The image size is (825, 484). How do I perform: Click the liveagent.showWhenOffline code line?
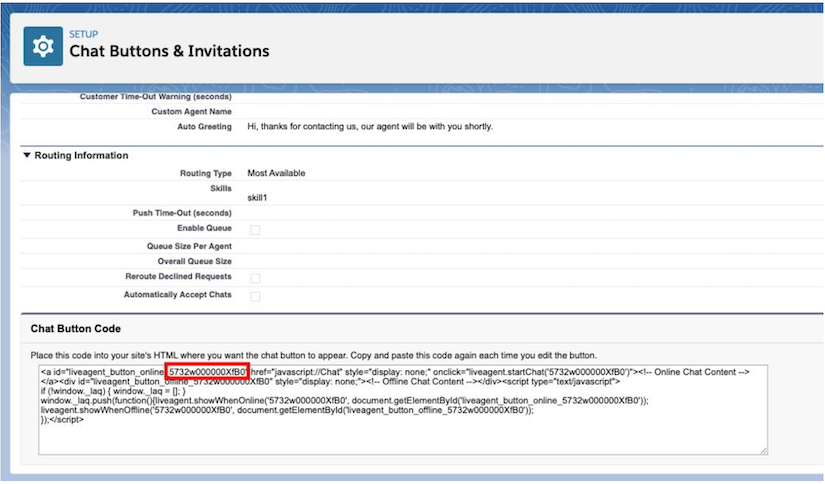pyautogui.click(x=287, y=410)
